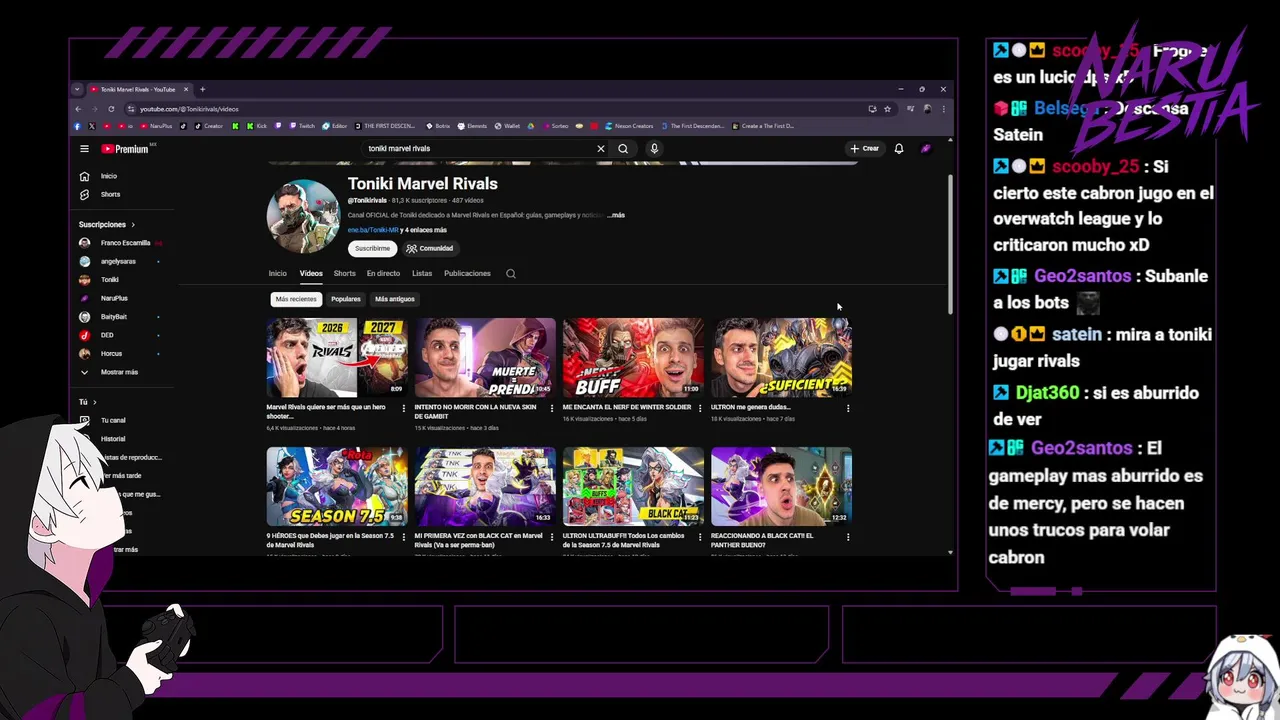
Task: Switch to Publicaciones tab
Action: pos(467,273)
